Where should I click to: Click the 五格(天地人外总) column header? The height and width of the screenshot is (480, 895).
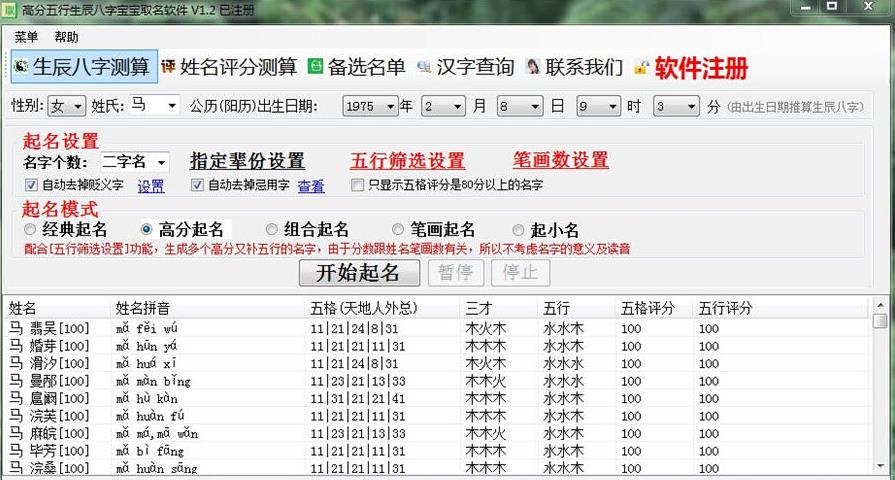coord(382,309)
